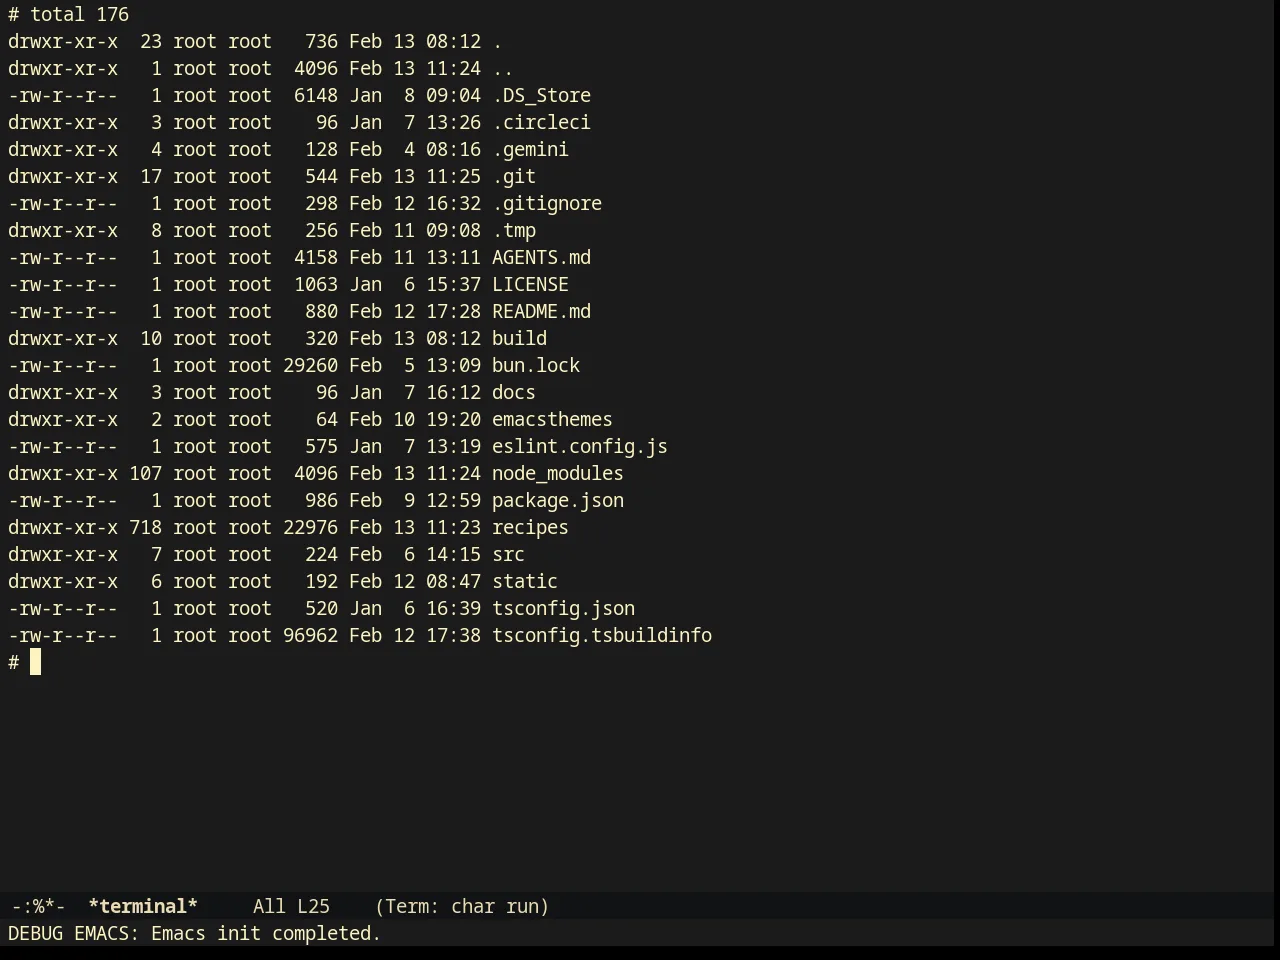This screenshot has height=960, width=1280.
Task: Click the size value 22976
Action: point(310,527)
